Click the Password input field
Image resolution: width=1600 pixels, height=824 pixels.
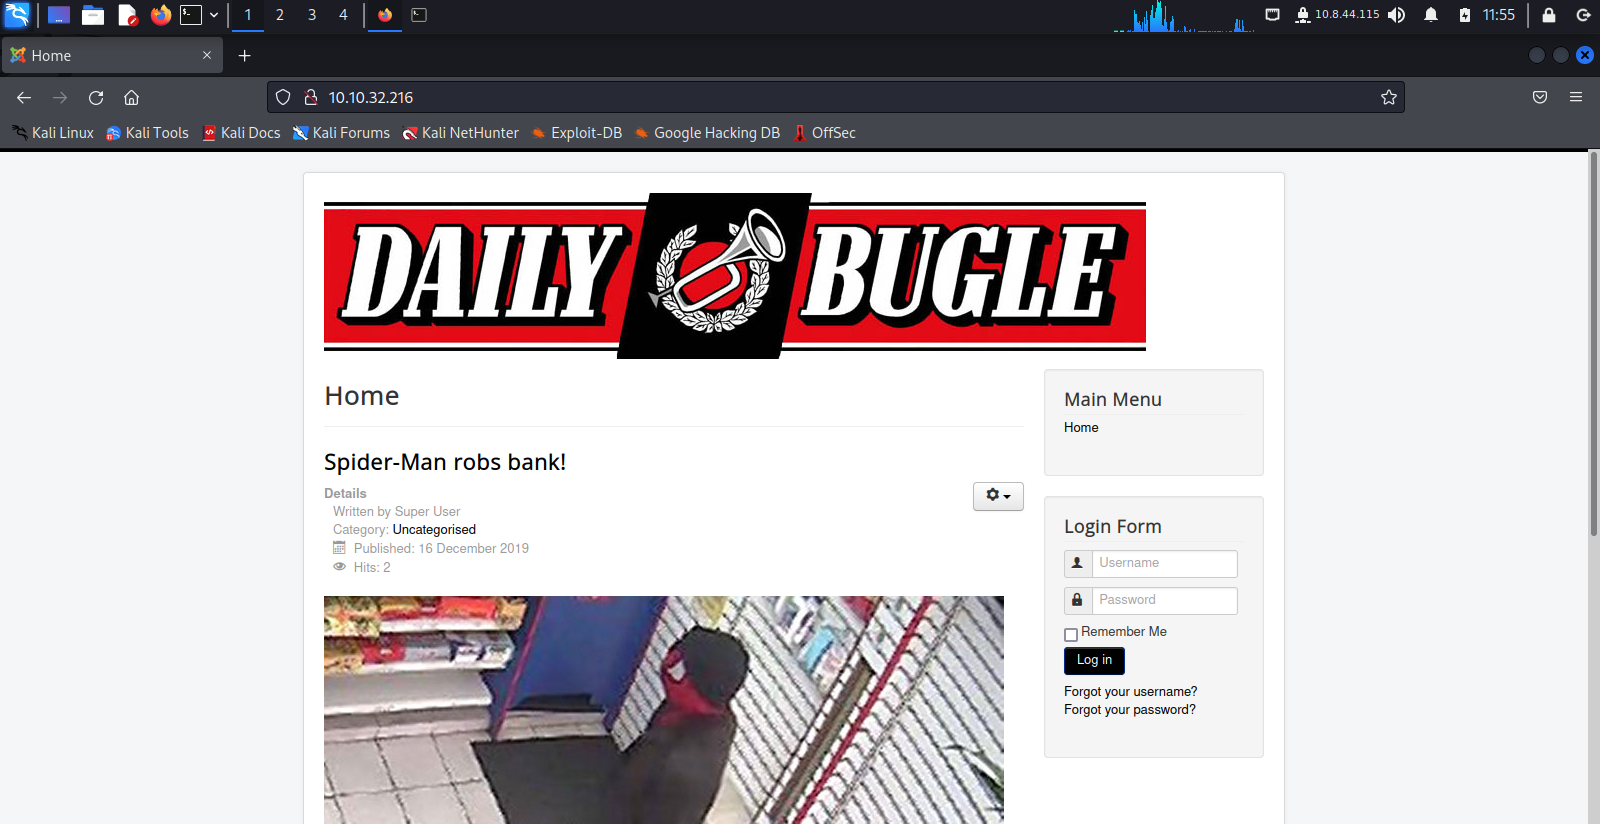click(x=1164, y=601)
